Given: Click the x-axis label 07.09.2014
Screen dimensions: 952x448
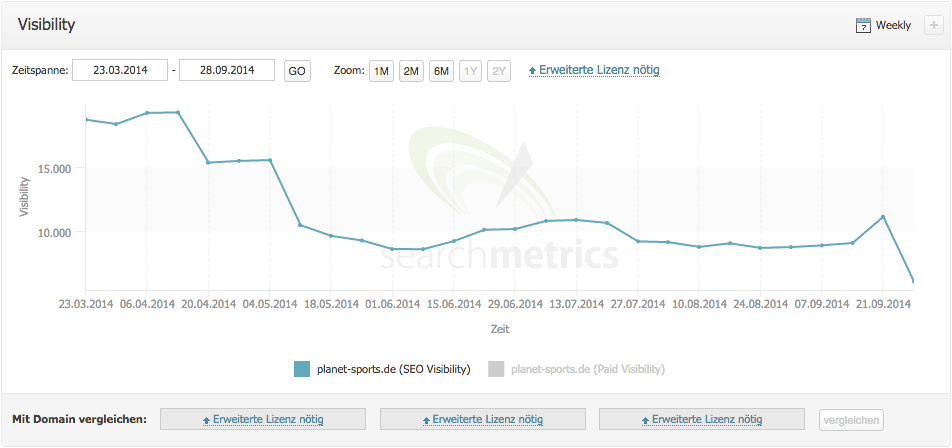Looking at the screenshot, I should 821,304.
